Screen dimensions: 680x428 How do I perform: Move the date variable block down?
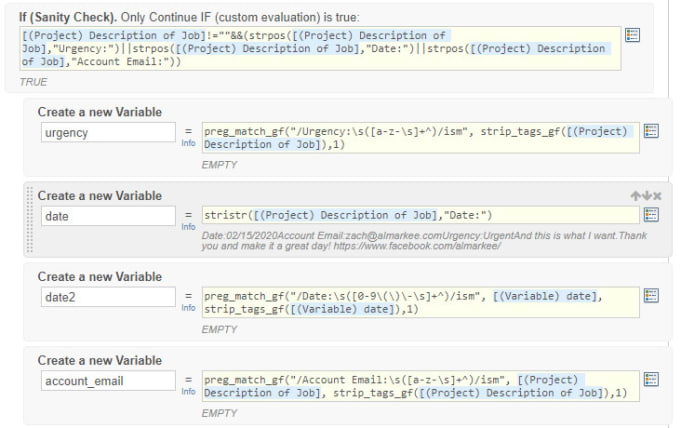pyautogui.click(x=647, y=196)
